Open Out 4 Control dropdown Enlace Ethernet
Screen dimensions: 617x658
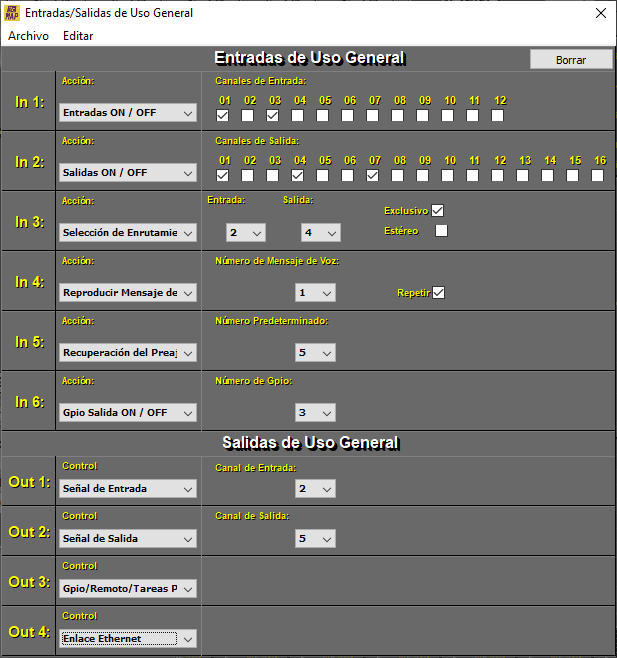128,638
